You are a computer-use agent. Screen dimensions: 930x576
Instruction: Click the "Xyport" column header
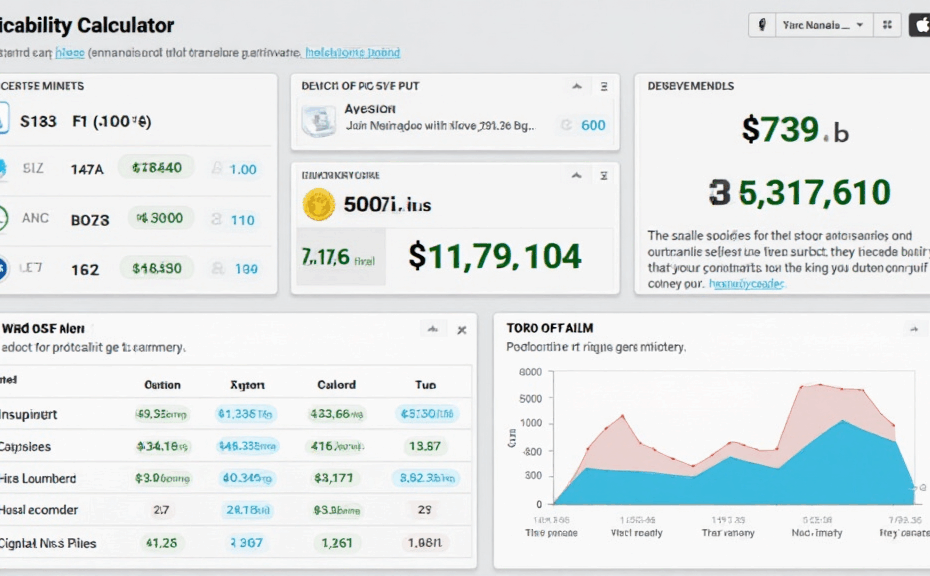click(x=246, y=384)
